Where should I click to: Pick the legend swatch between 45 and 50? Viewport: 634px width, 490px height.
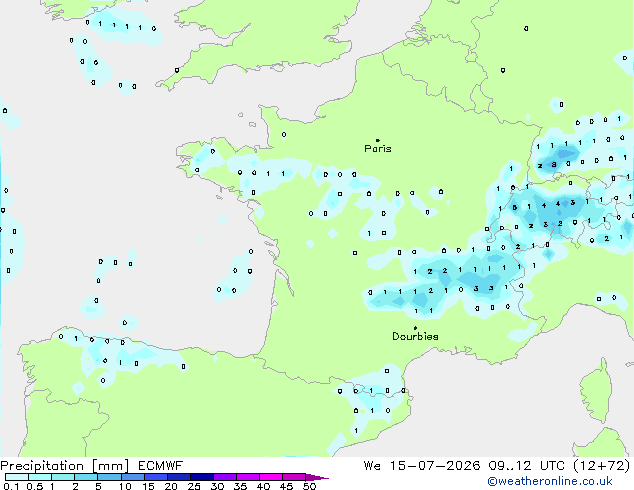294,477
